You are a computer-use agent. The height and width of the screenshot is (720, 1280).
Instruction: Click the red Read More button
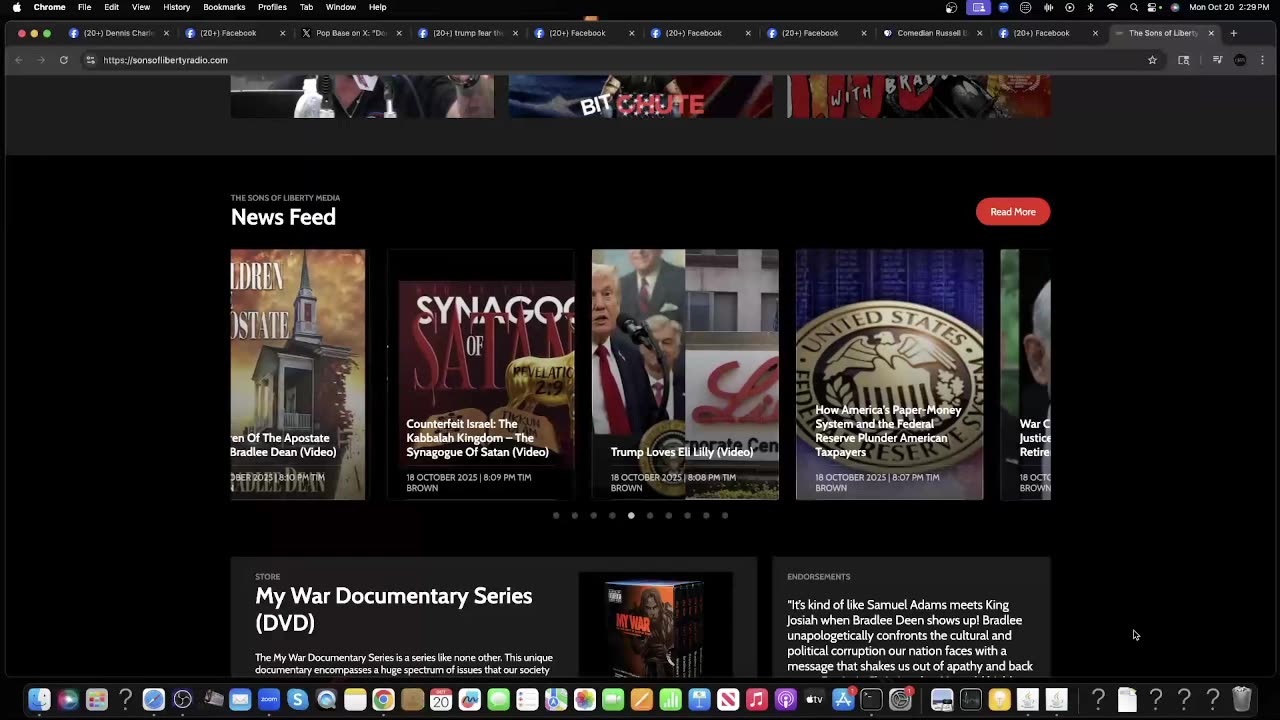(x=1013, y=211)
